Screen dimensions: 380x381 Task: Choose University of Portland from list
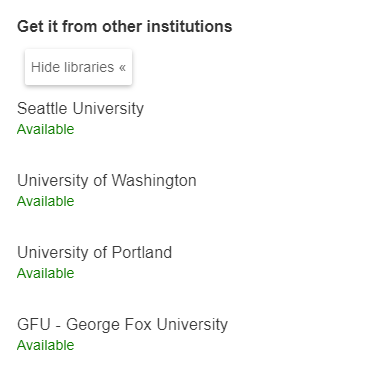tap(94, 253)
